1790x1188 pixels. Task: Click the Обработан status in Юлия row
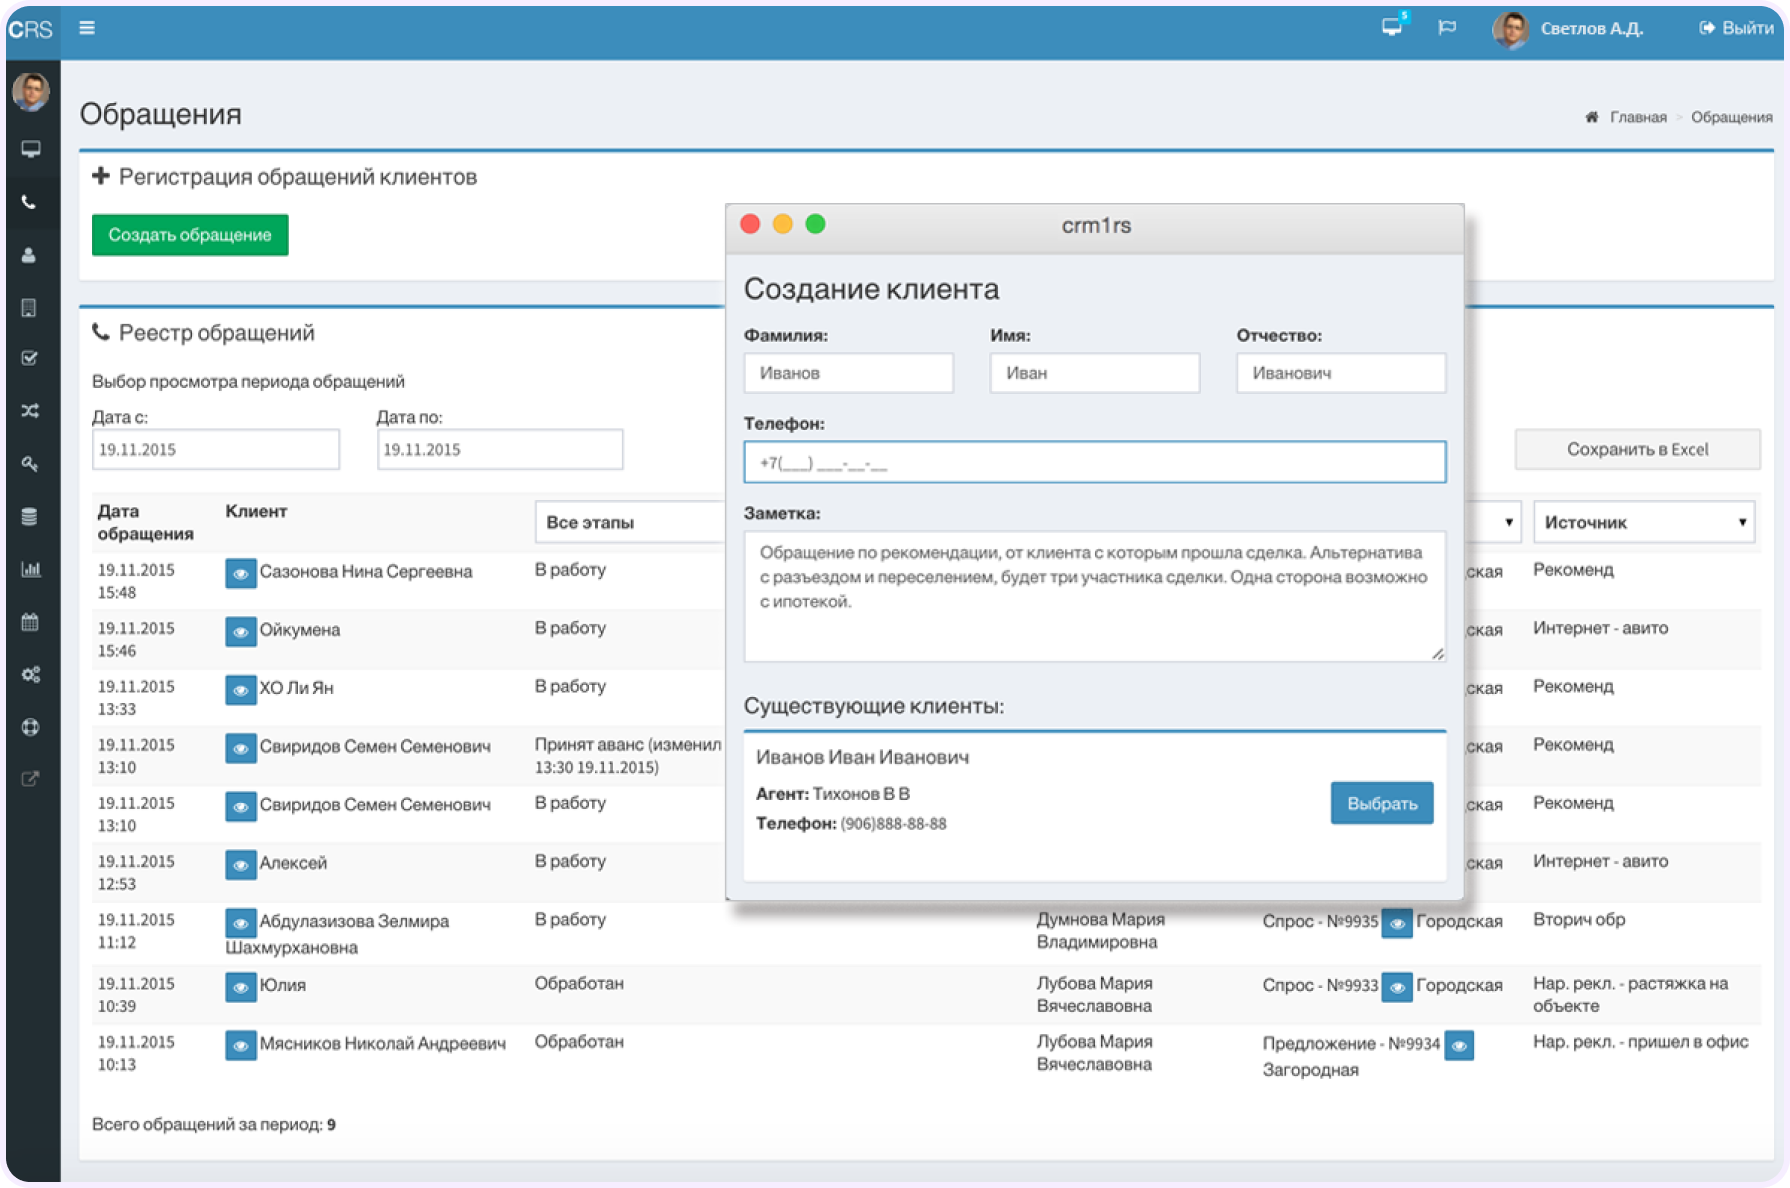point(579,983)
